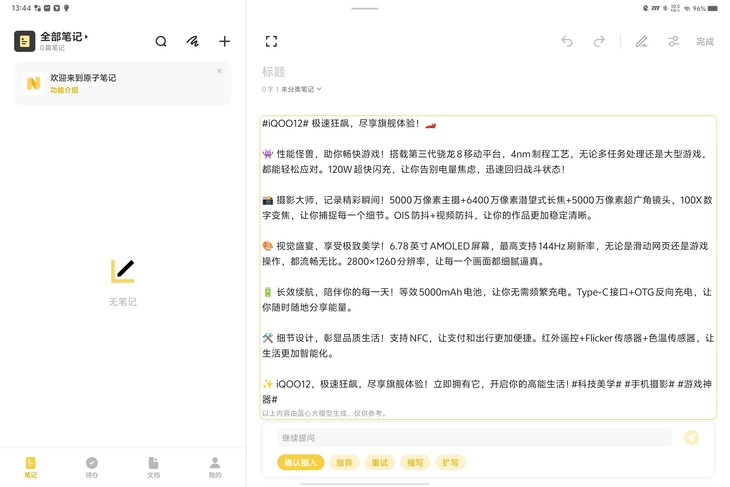Tap the yellow notes app logo

click(x=25, y=41)
